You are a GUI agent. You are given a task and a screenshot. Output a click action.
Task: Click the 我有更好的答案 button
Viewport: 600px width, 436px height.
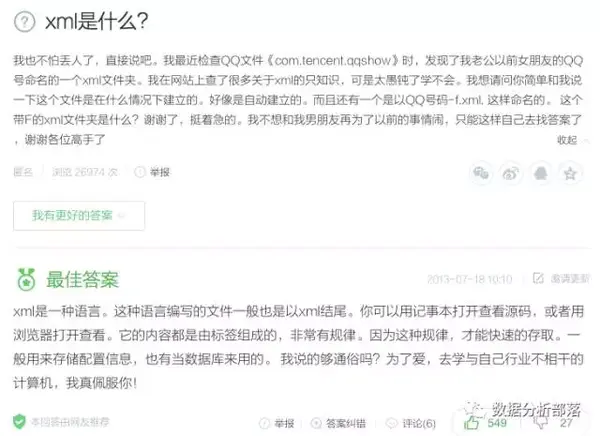[x=79, y=216]
